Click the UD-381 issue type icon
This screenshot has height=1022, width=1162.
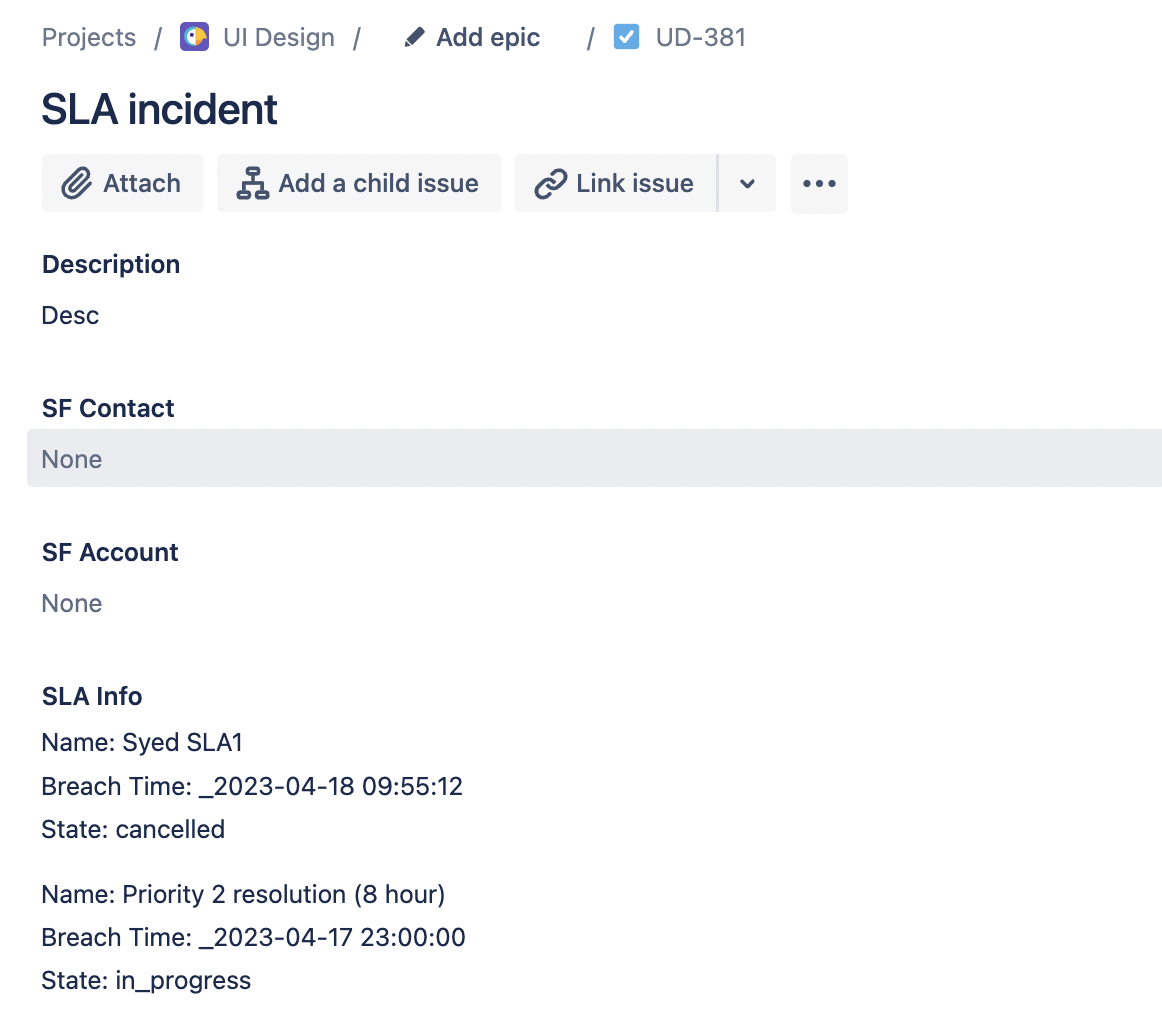click(625, 36)
